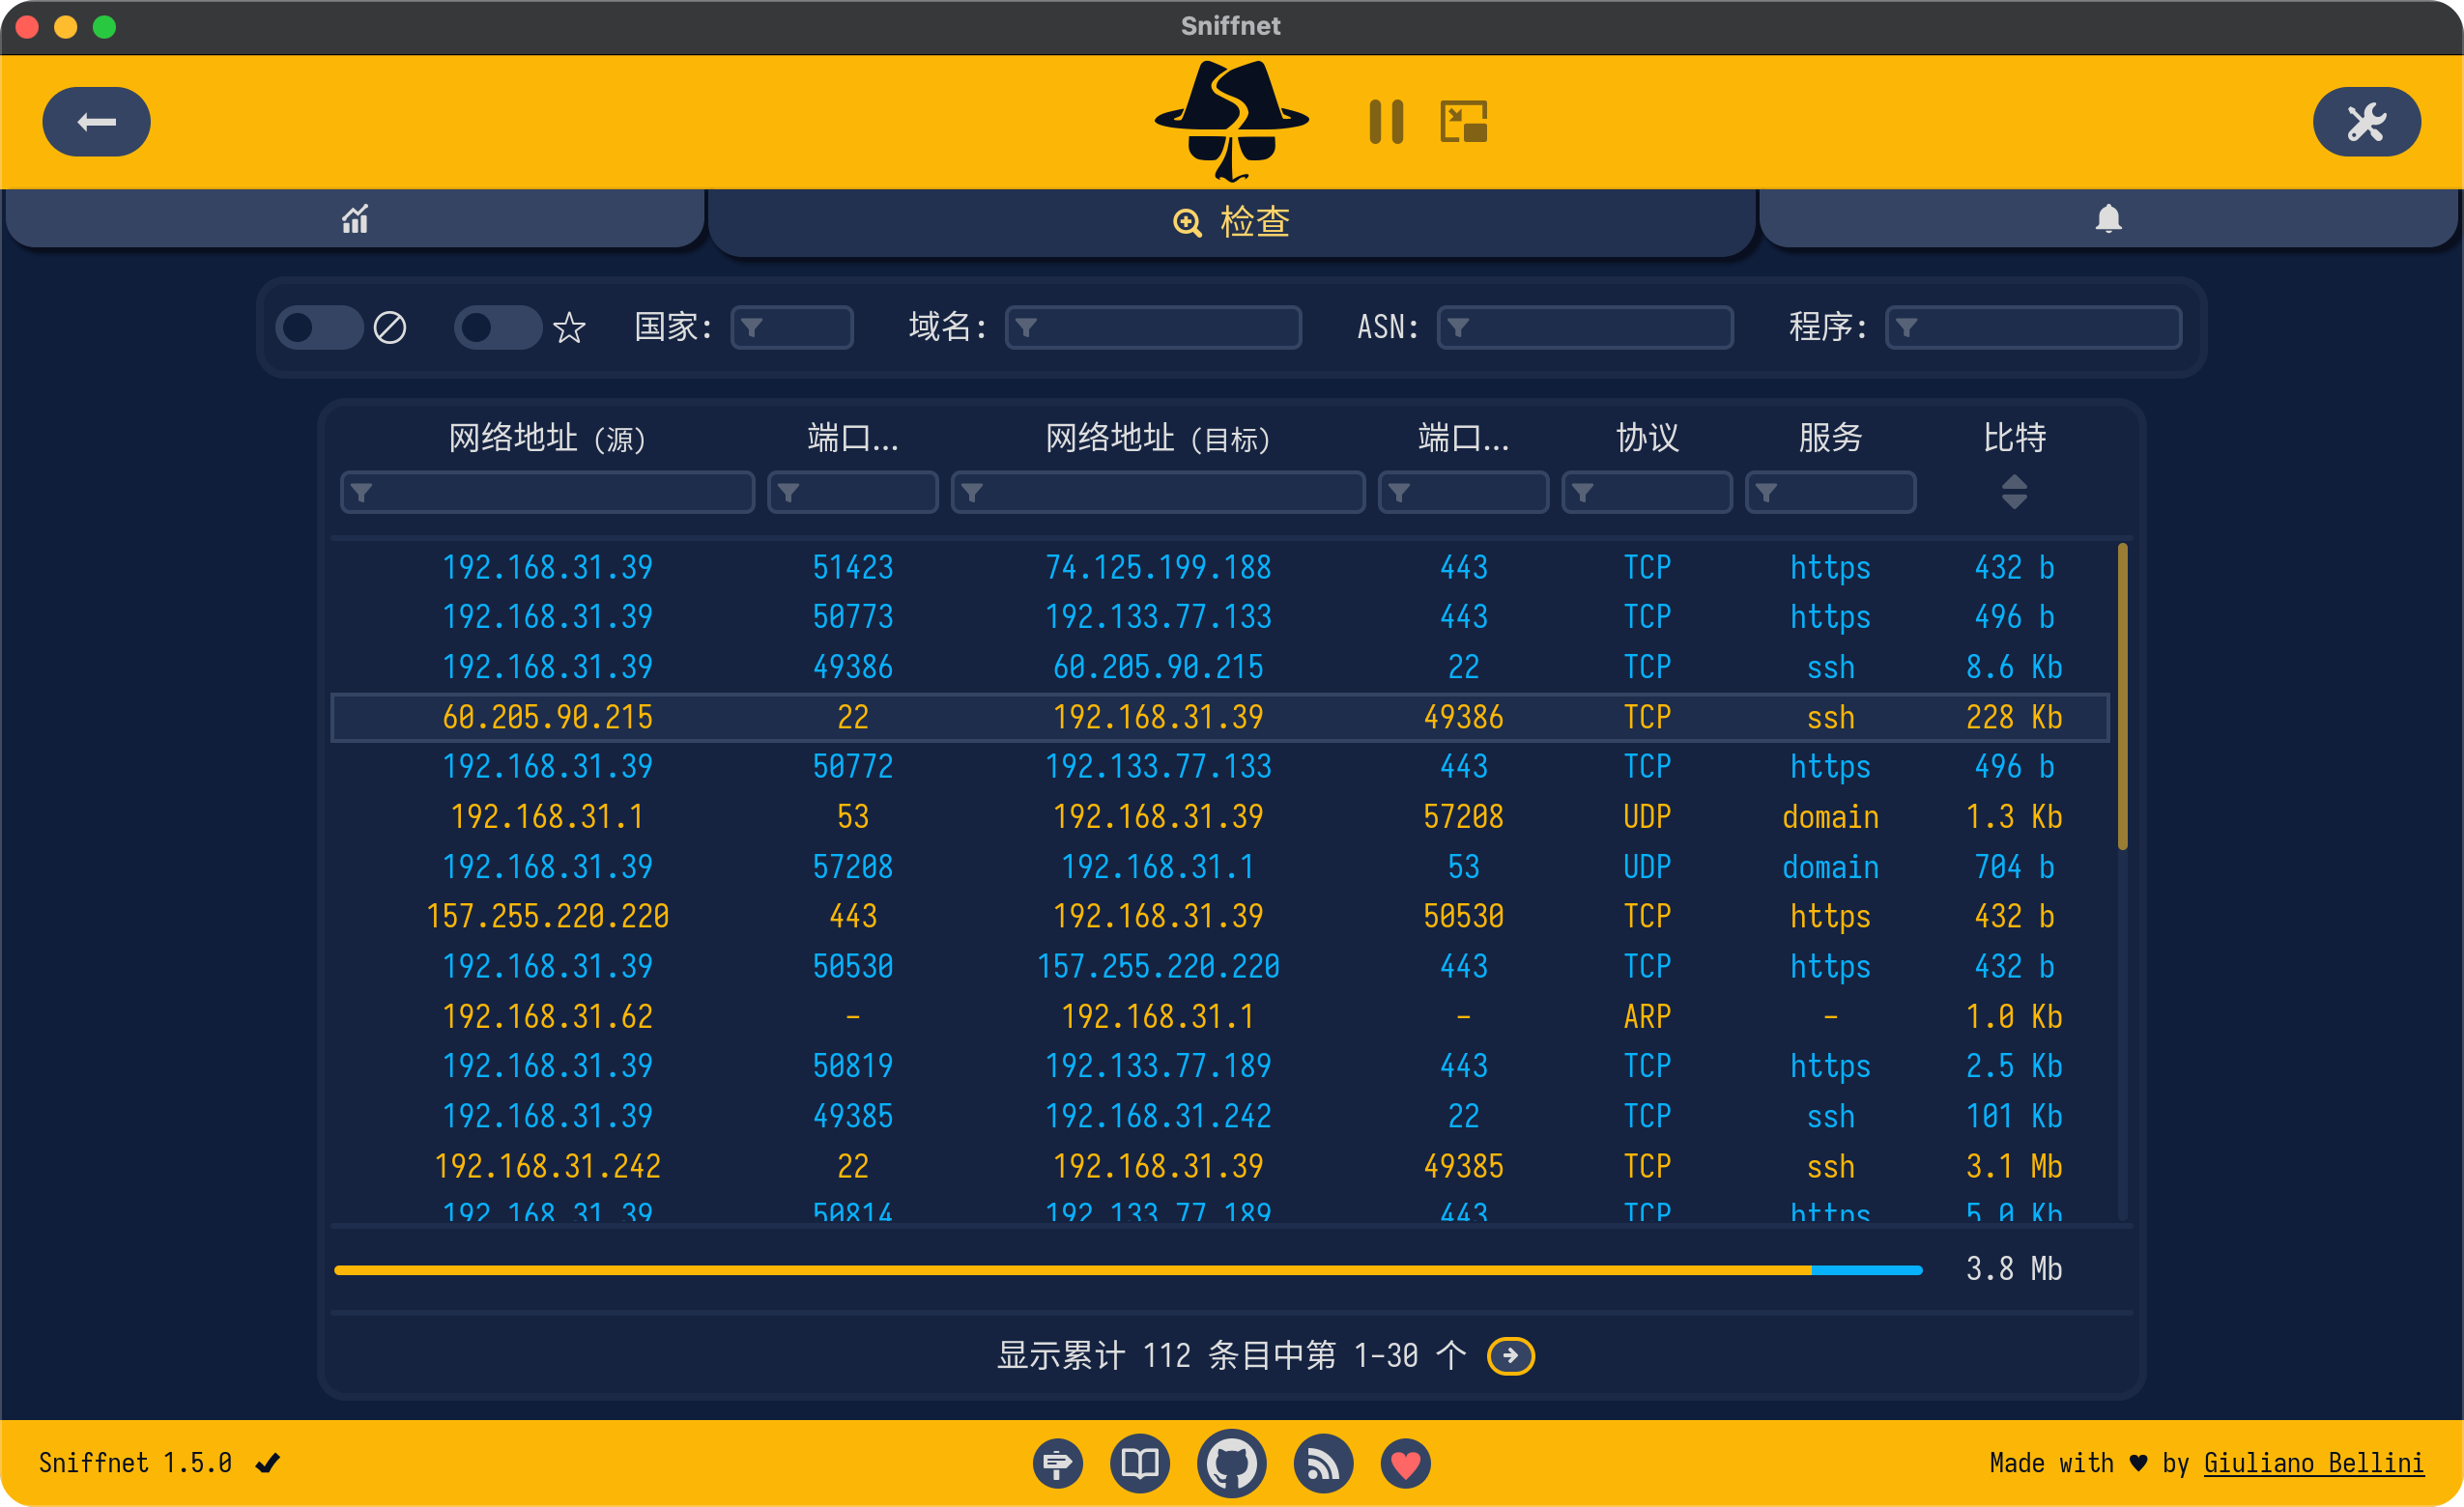Screen dimensions: 2464x1507
Task: Switch to thumbnail mode icon
Action: pyautogui.click(x=1464, y=122)
